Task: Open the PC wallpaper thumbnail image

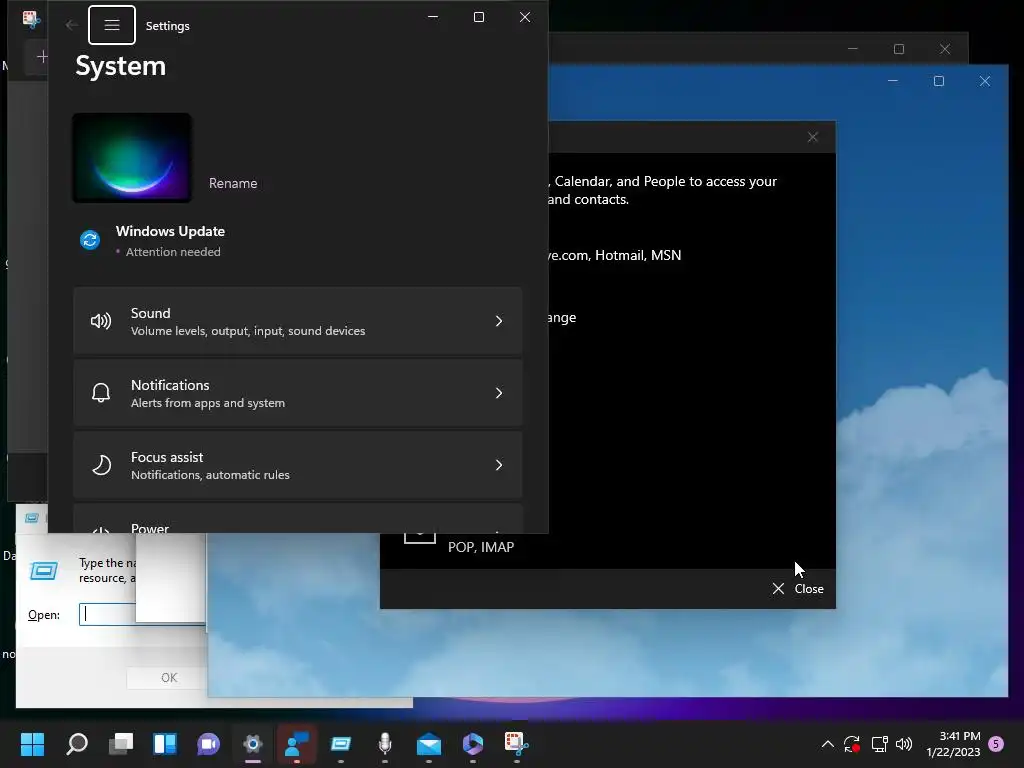Action: click(132, 158)
